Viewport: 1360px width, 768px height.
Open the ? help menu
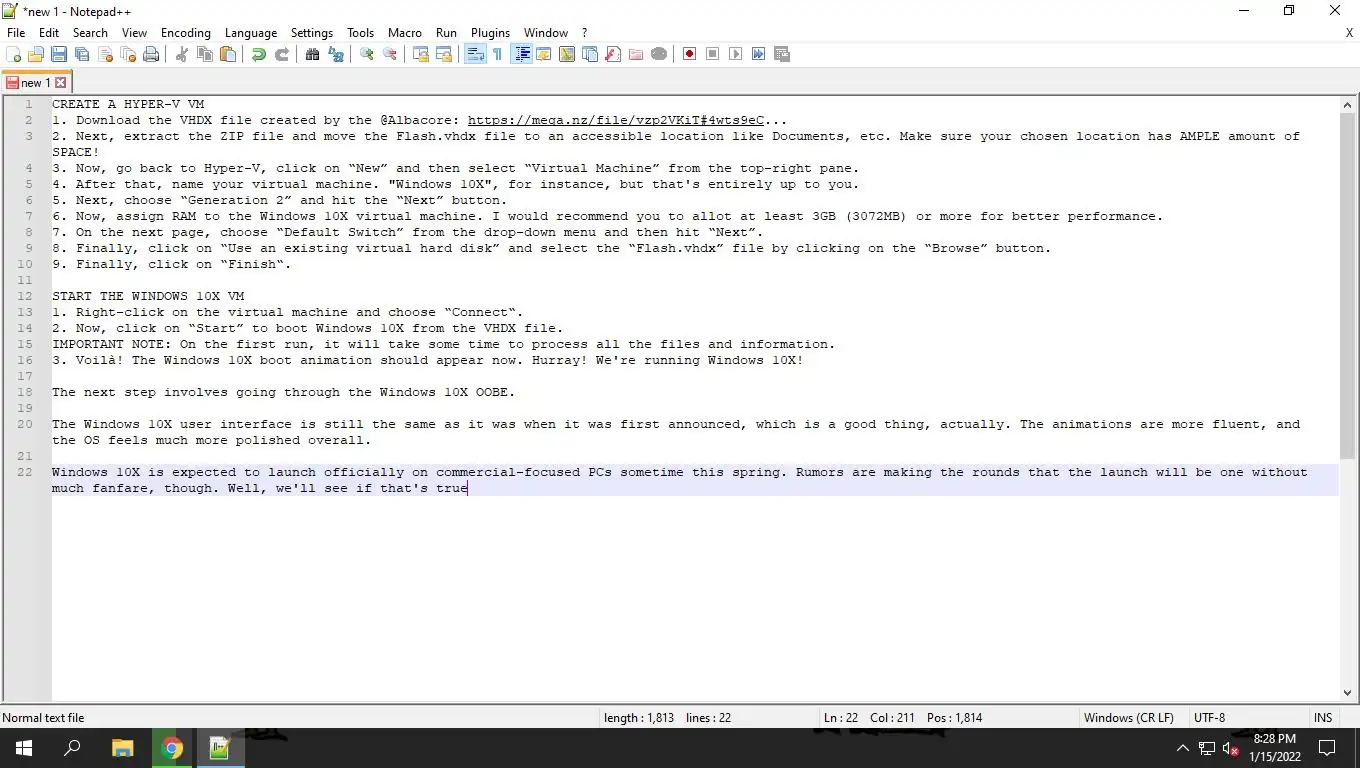584,33
